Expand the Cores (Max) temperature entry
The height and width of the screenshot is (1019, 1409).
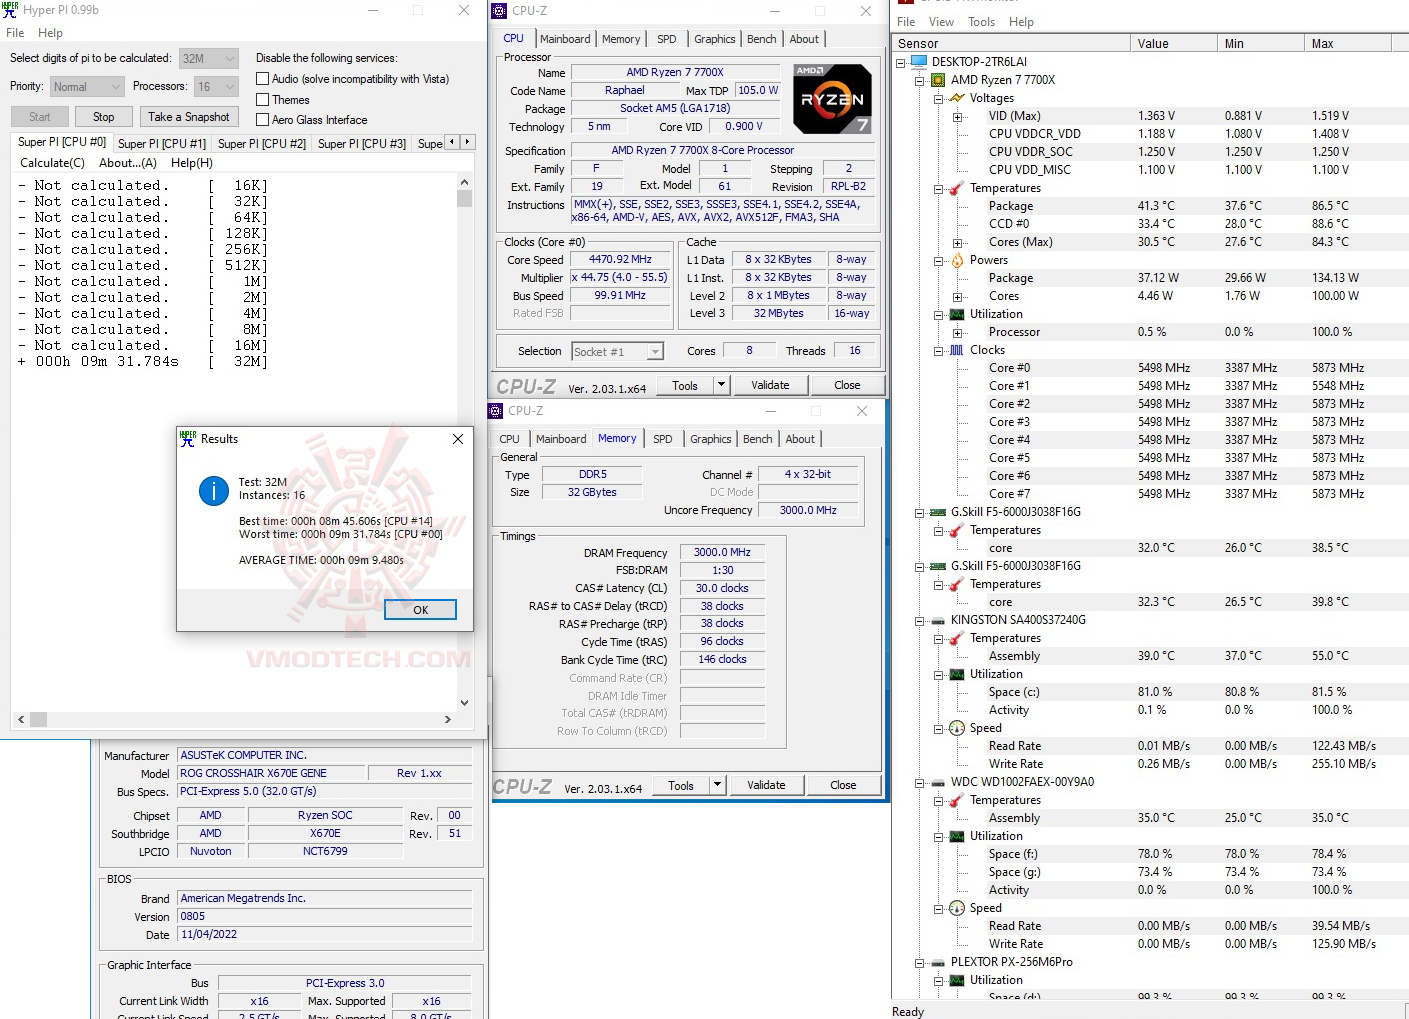[x=958, y=243]
